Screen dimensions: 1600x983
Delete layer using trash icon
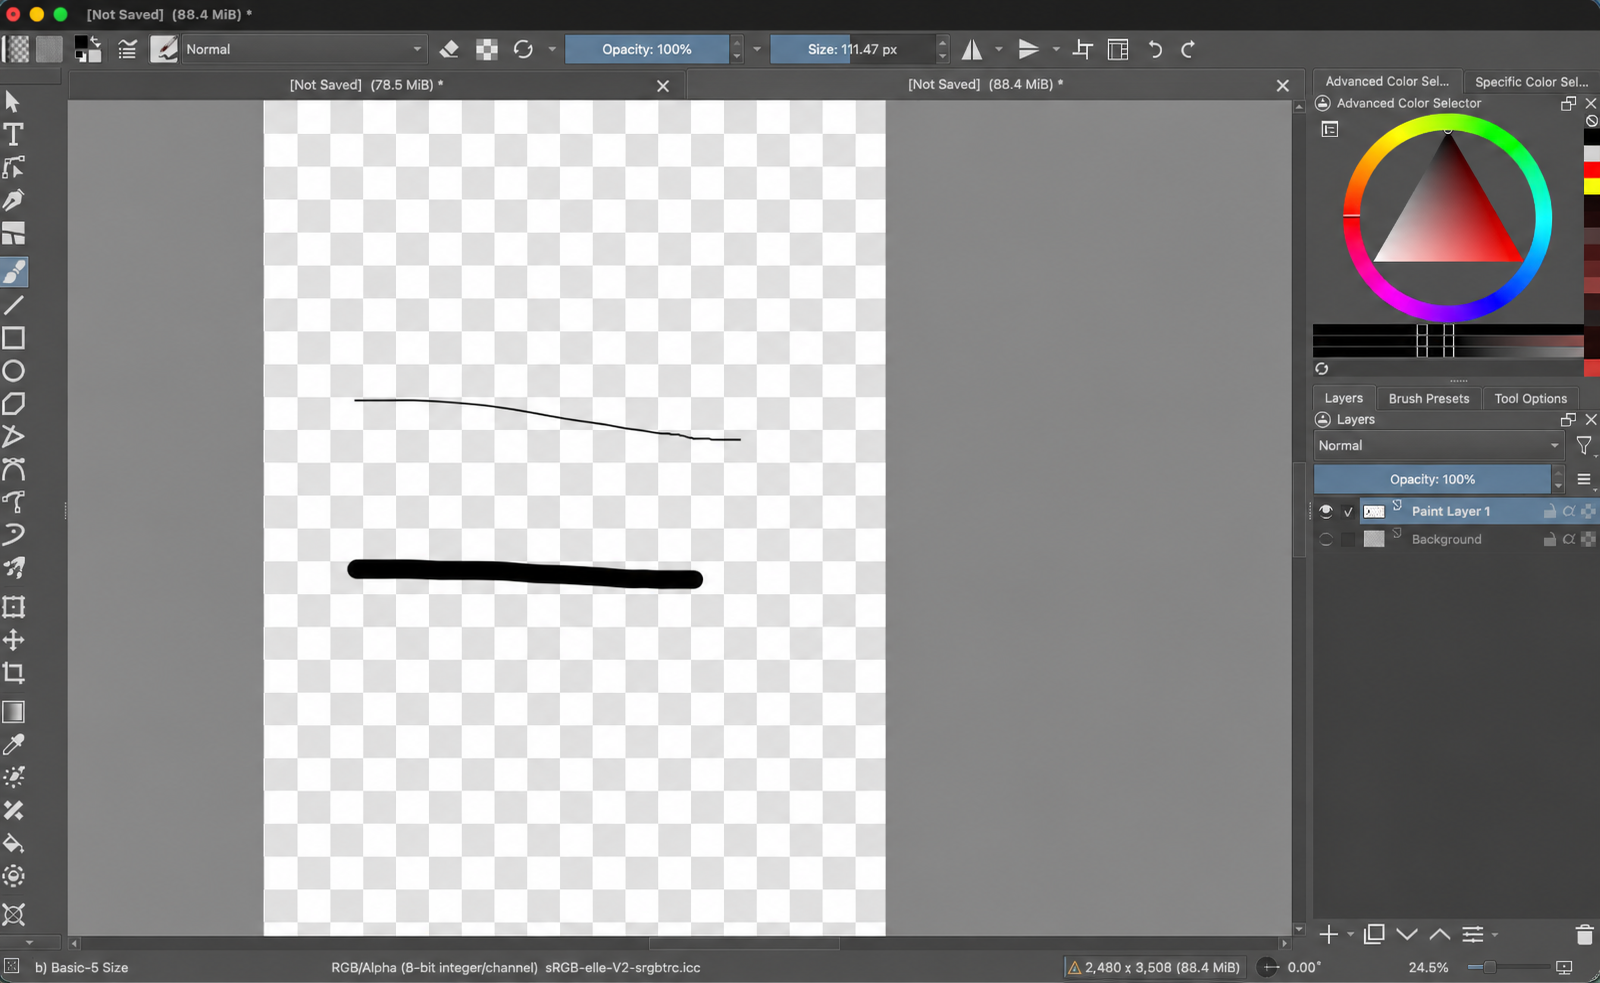1584,935
